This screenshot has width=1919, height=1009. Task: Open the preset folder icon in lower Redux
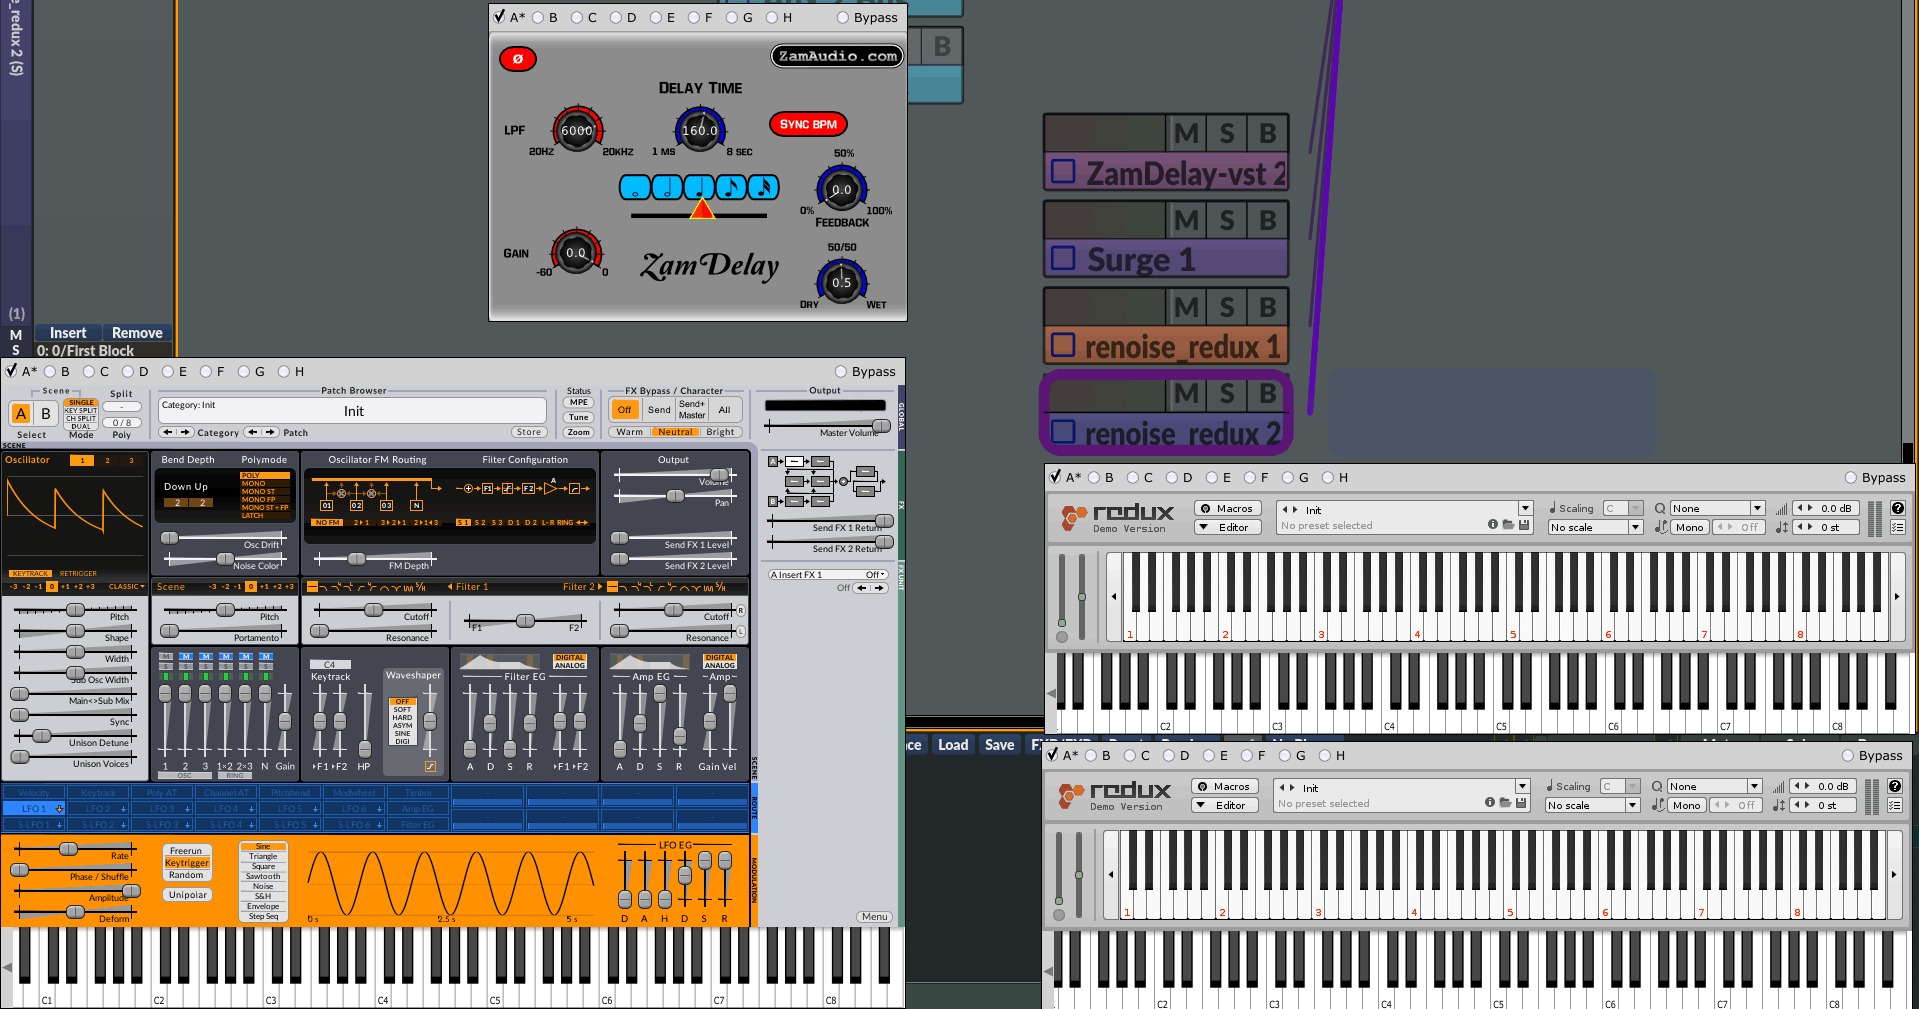(x=1504, y=803)
